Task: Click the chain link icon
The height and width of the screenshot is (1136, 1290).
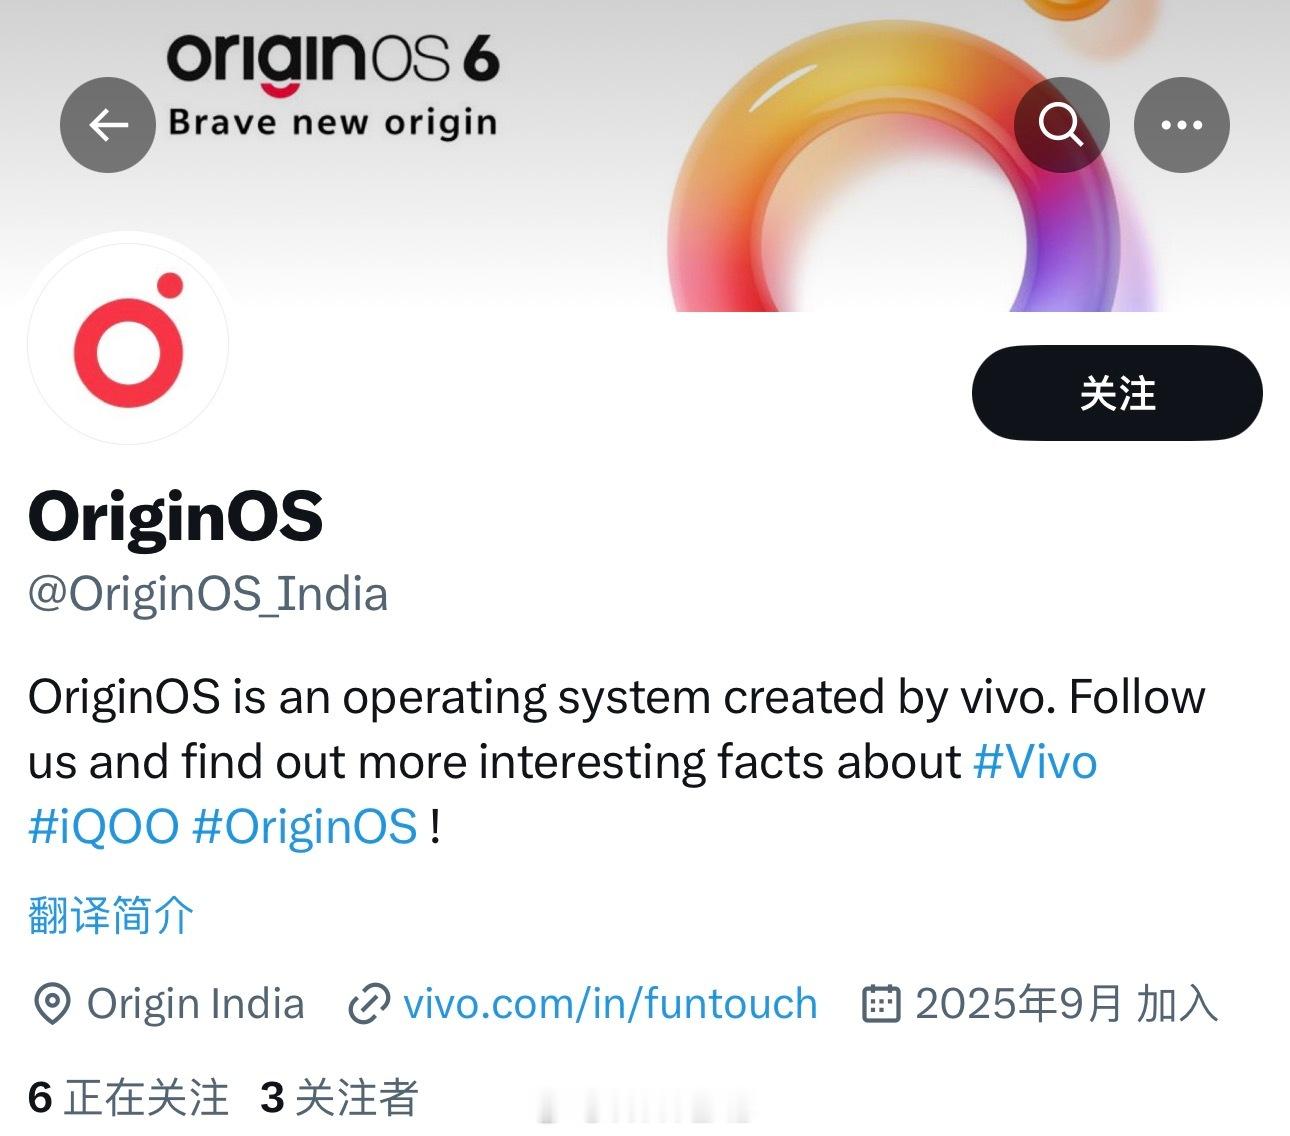Action: (368, 1004)
